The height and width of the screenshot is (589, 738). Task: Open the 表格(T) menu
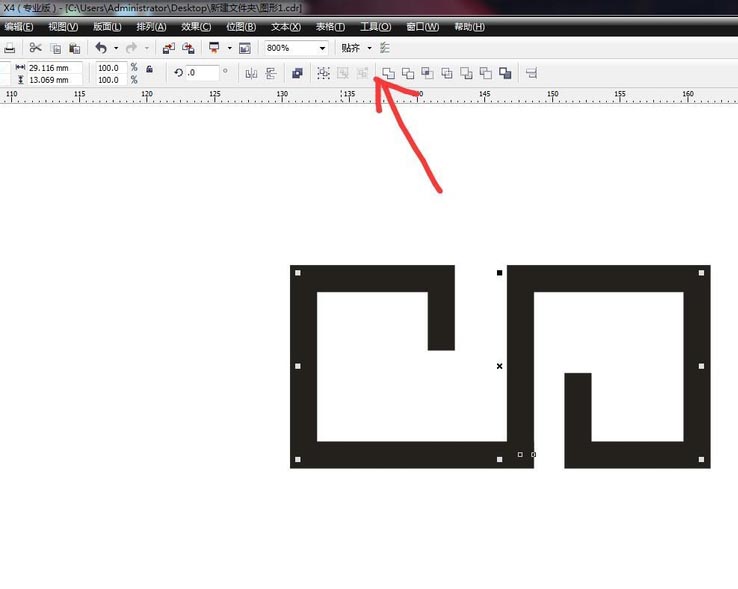point(330,27)
